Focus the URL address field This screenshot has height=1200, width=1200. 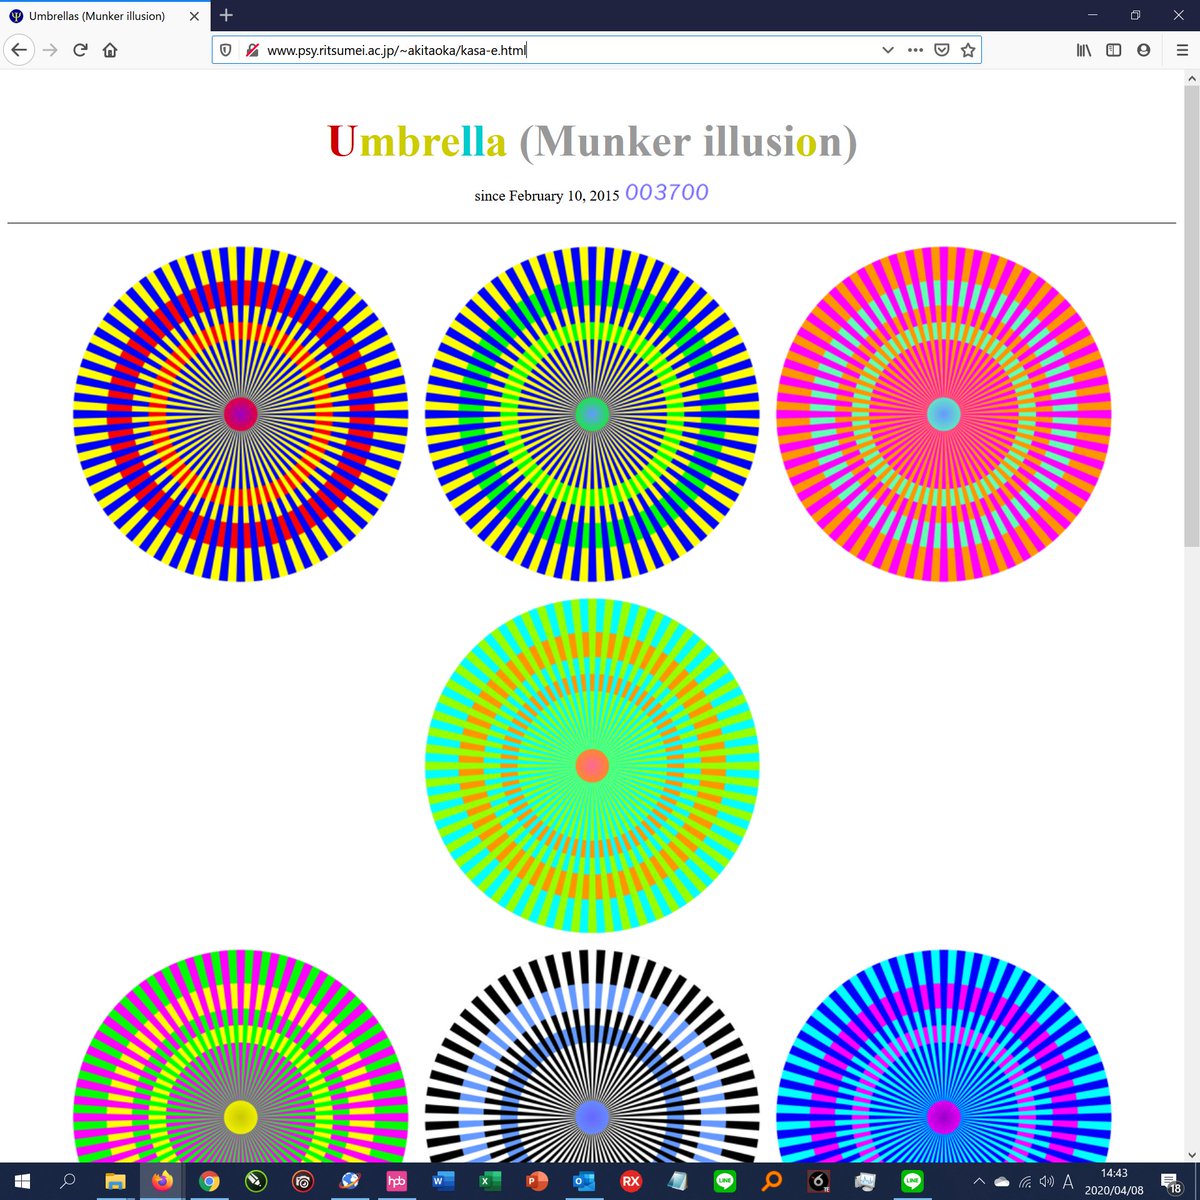[x=570, y=50]
